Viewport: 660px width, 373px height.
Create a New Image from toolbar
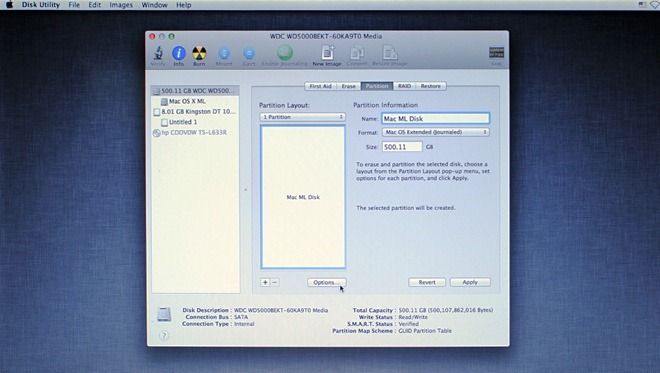click(x=327, y=53)
